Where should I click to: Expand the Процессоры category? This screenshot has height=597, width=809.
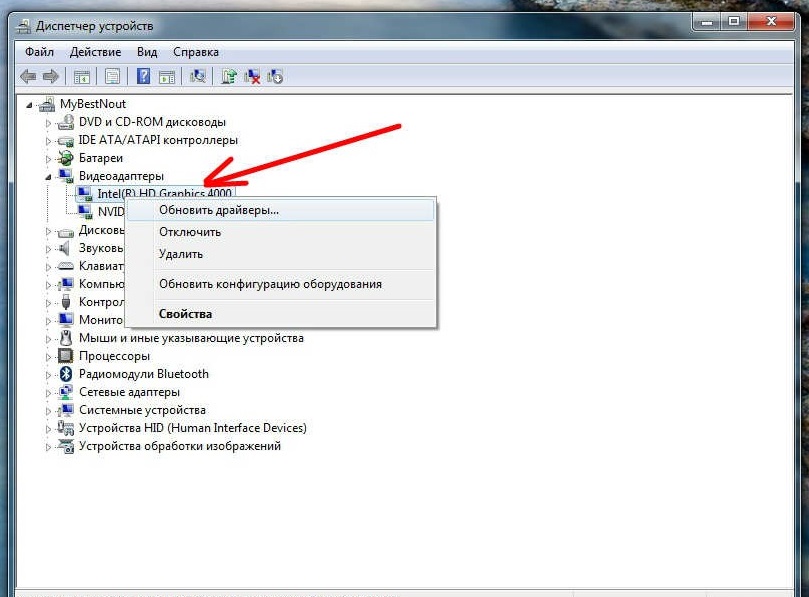click(x=48, y=357)
